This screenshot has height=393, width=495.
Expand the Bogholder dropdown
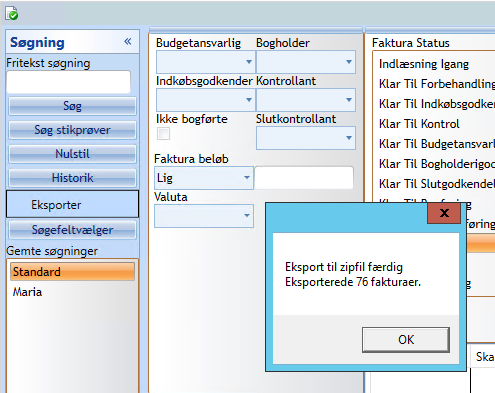click(305, 62)
